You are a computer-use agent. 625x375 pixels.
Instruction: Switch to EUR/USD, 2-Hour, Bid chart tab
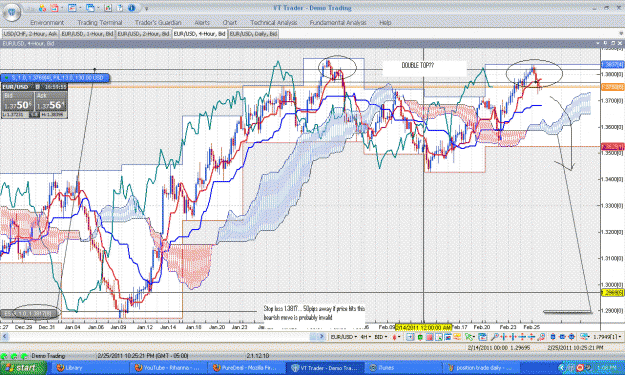pos(143,34)
